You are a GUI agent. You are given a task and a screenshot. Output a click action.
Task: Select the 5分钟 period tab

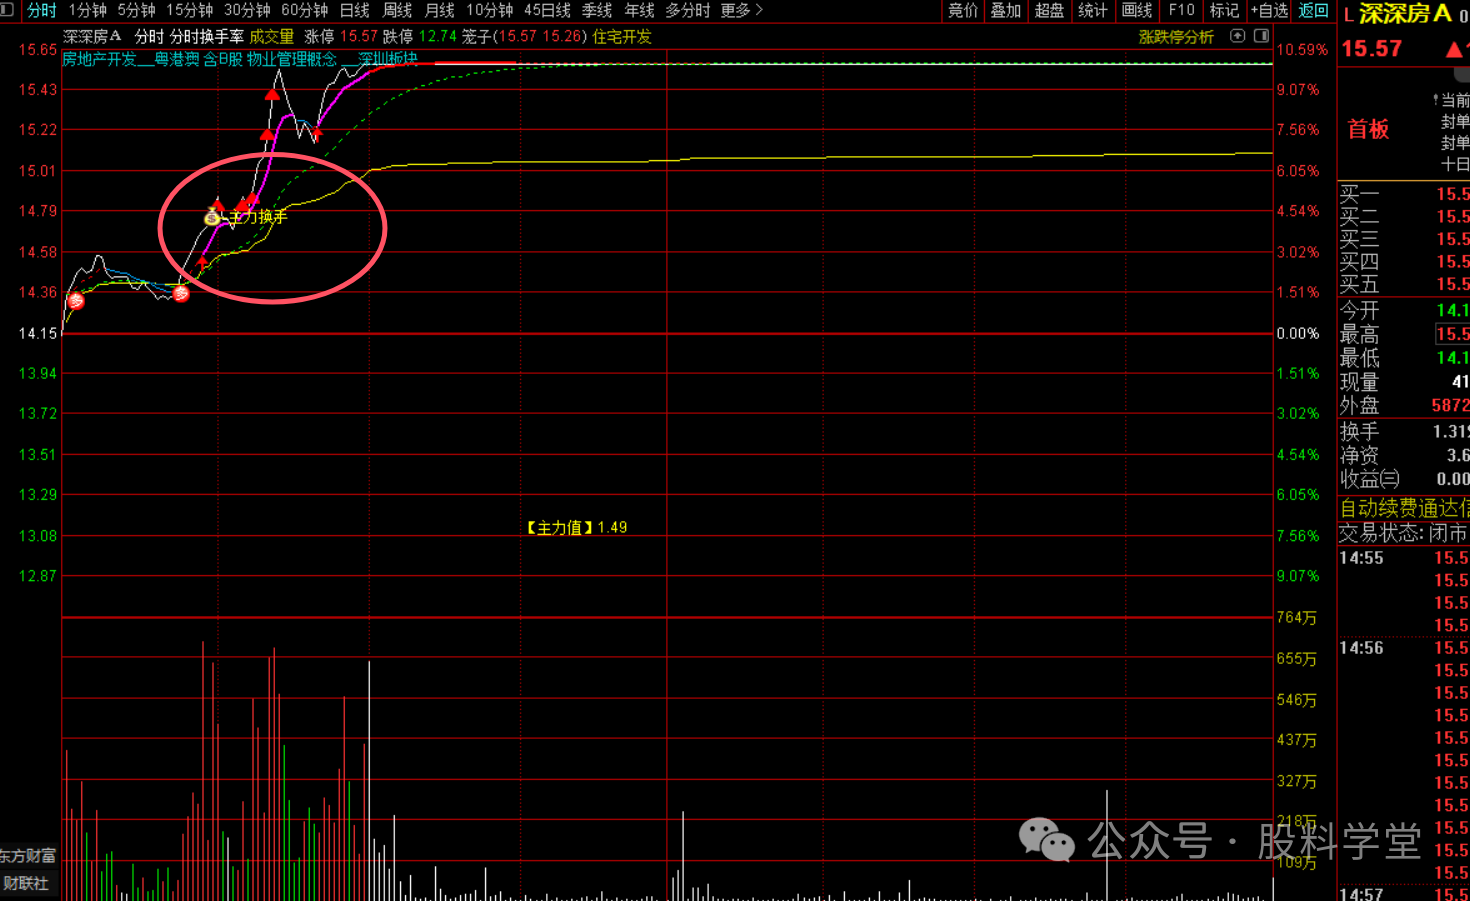136,10
